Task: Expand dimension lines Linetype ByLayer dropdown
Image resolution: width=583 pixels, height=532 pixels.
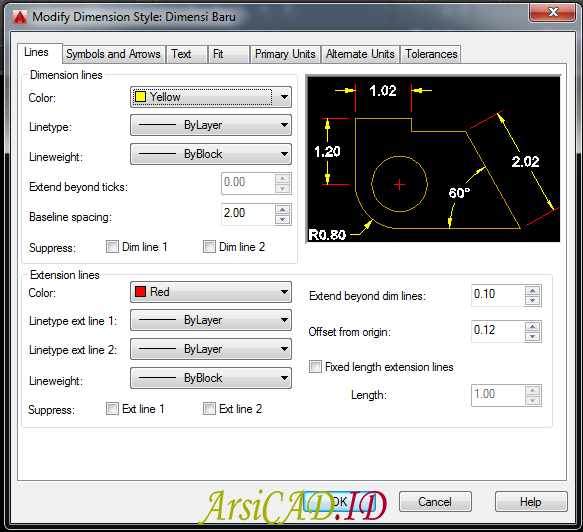Action: coord(211,125)
